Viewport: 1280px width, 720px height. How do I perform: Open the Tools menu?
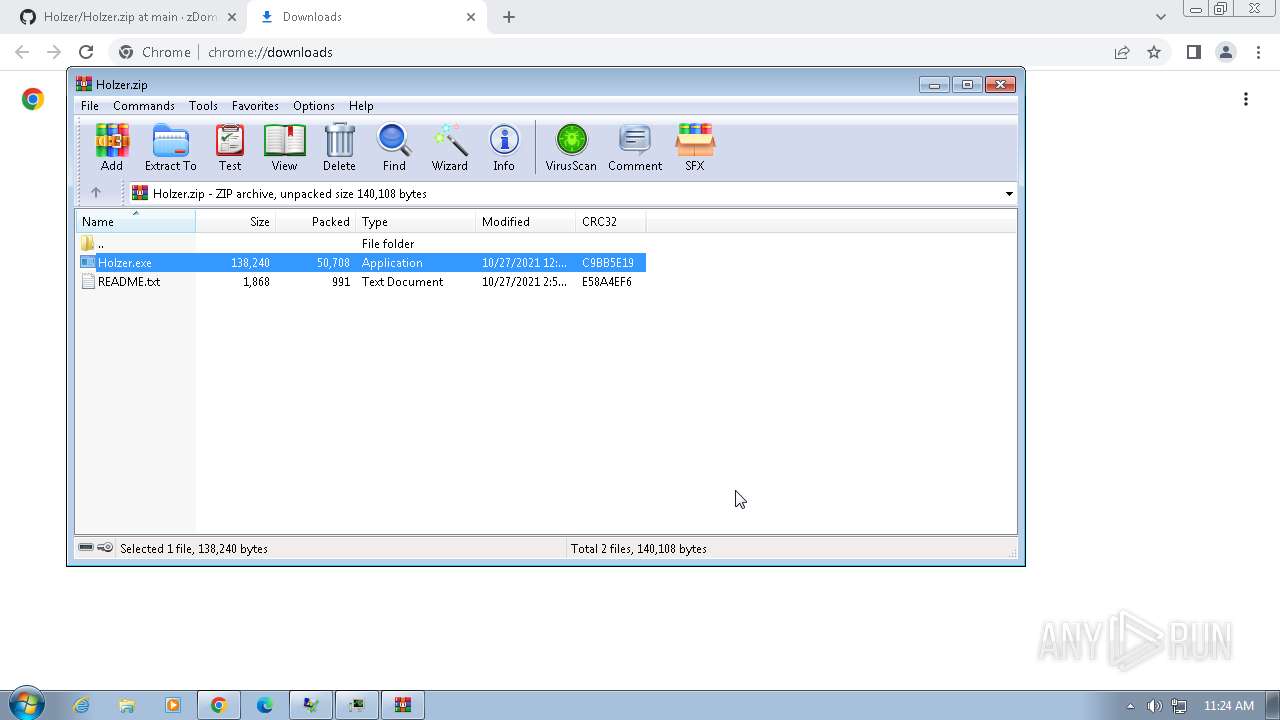pyautogui.click(x=203, y=106)
